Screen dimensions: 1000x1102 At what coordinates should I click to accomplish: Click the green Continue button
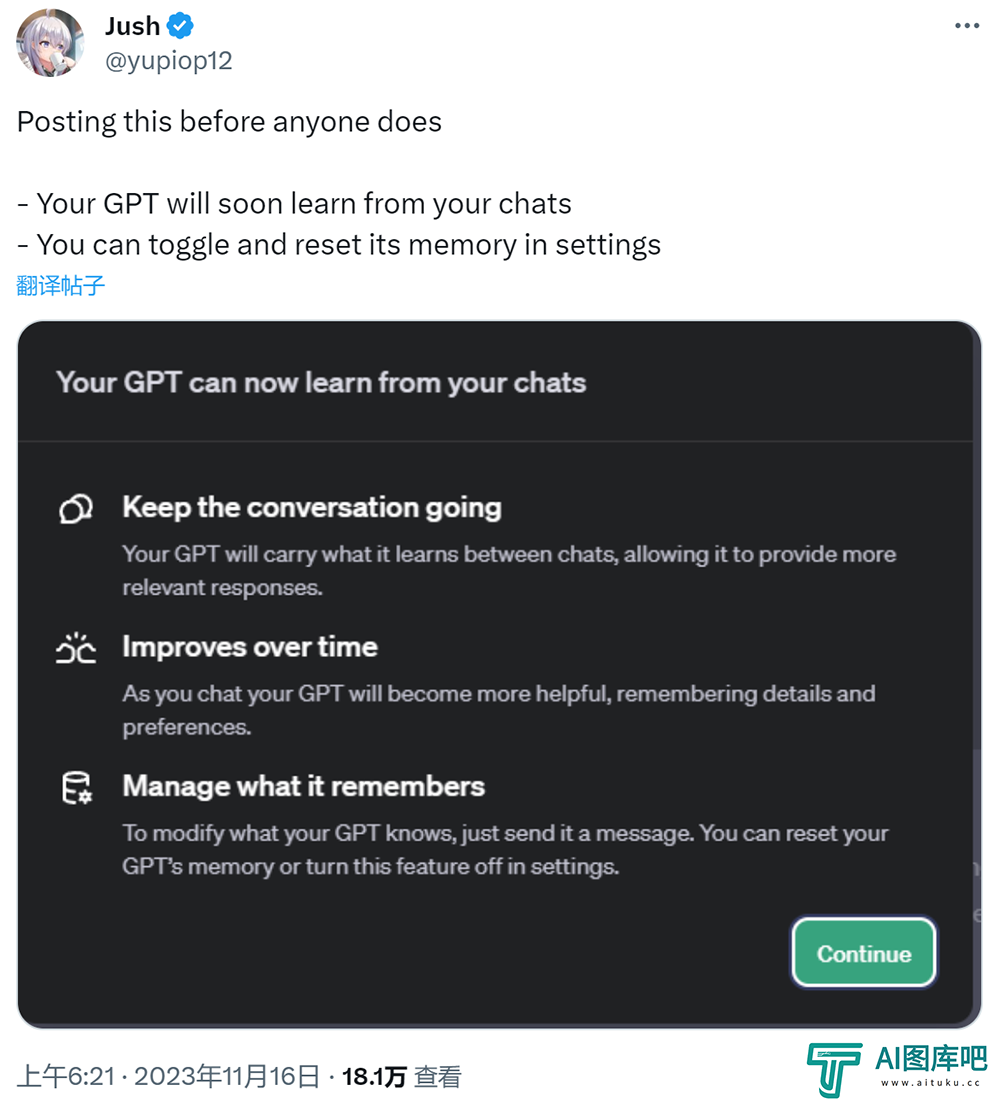coord(864,952)
